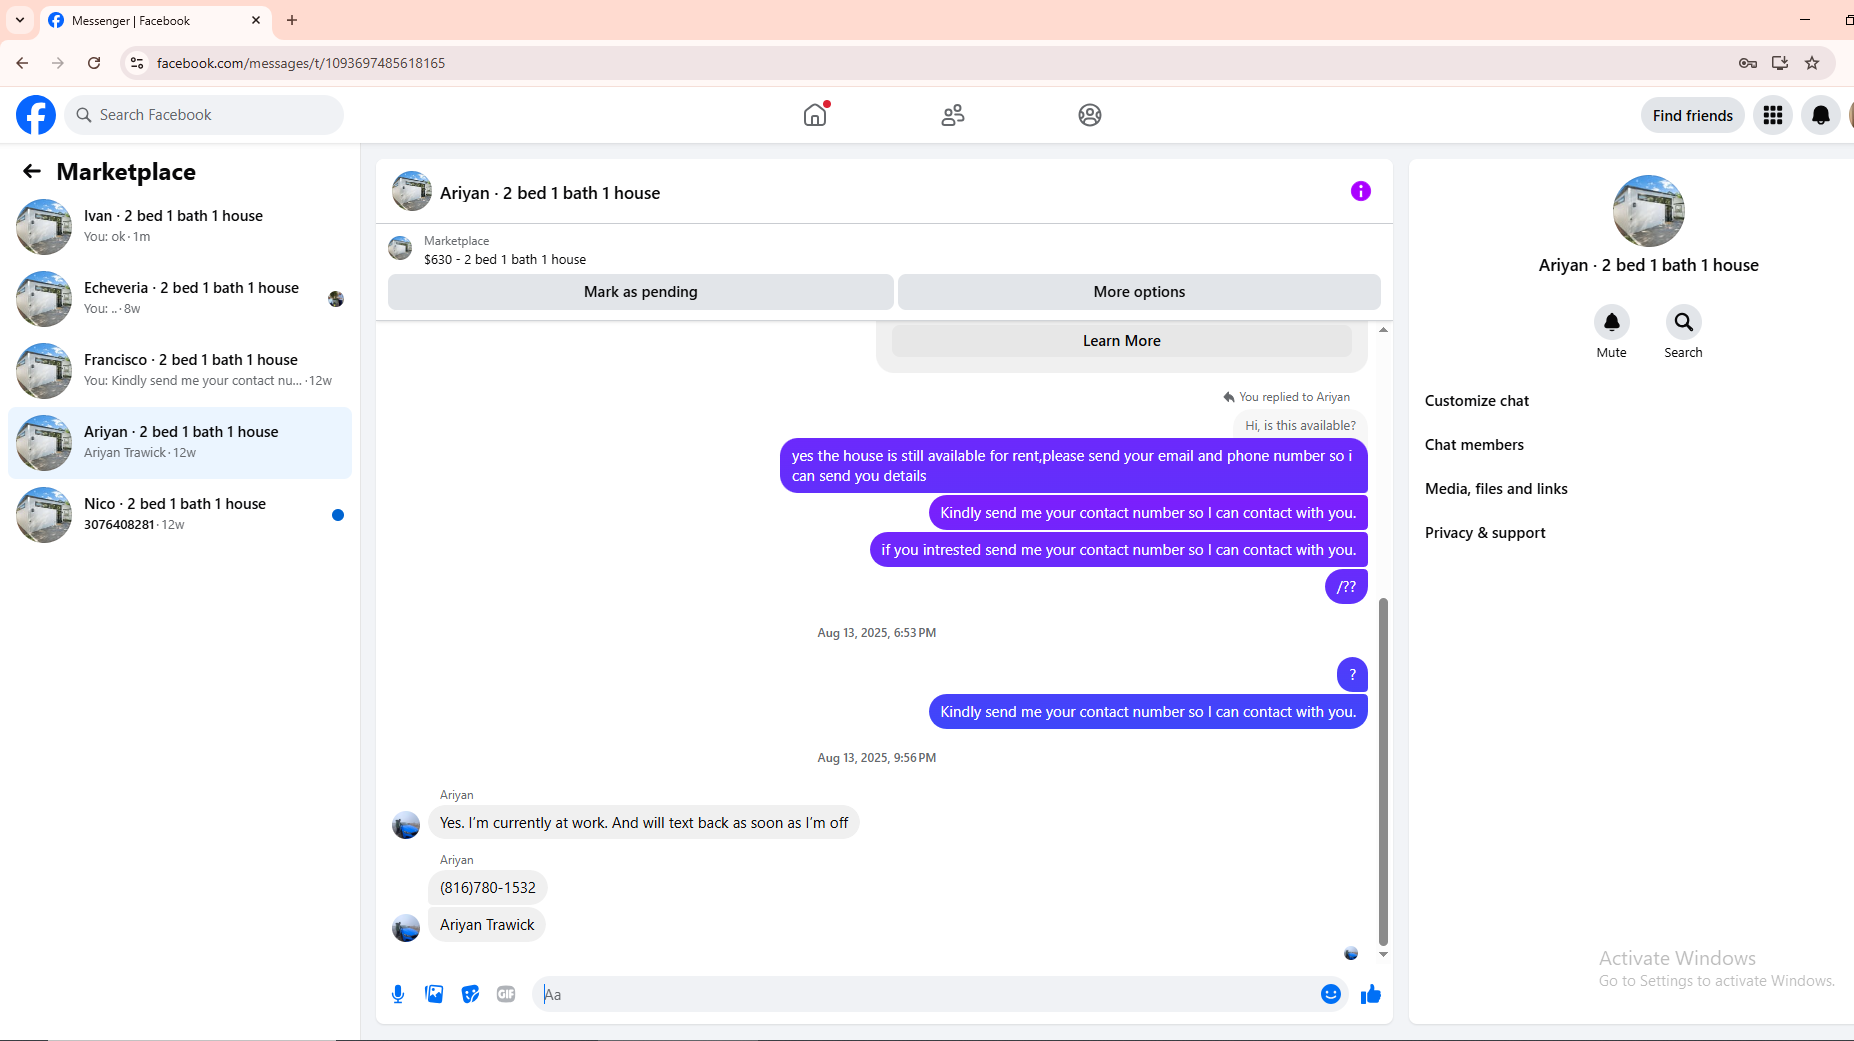Click the Ariyan chat header title

coord(550,193)
